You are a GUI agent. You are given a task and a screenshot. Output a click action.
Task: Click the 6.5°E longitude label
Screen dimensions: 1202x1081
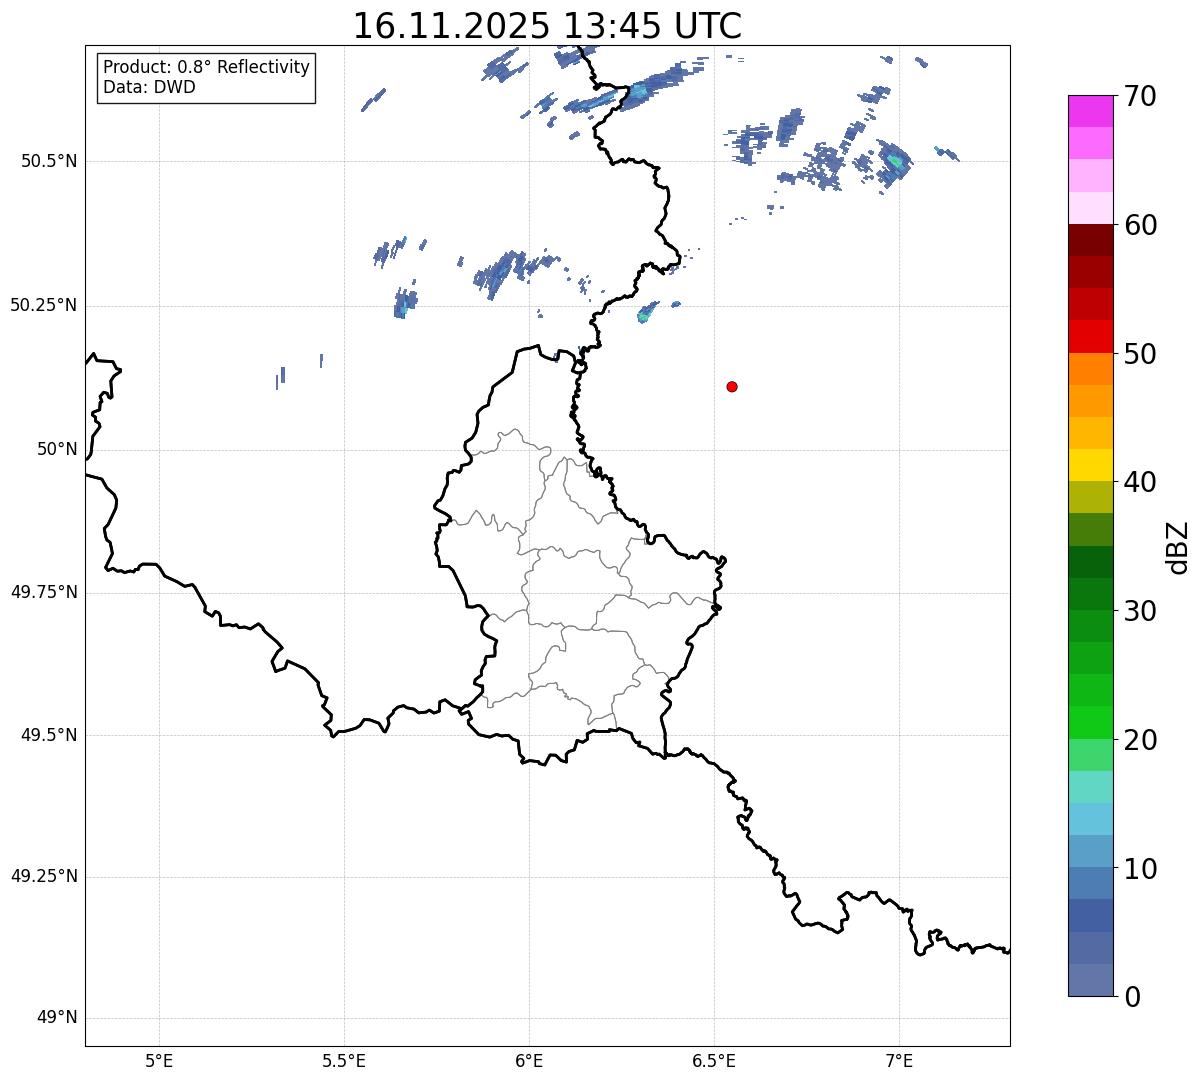[714, 1060]
